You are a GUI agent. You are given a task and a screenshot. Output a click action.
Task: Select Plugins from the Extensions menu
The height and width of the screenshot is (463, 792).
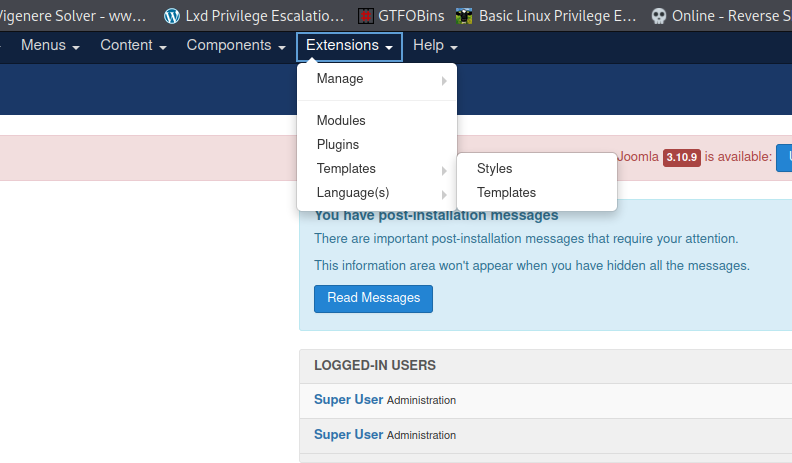338,145
